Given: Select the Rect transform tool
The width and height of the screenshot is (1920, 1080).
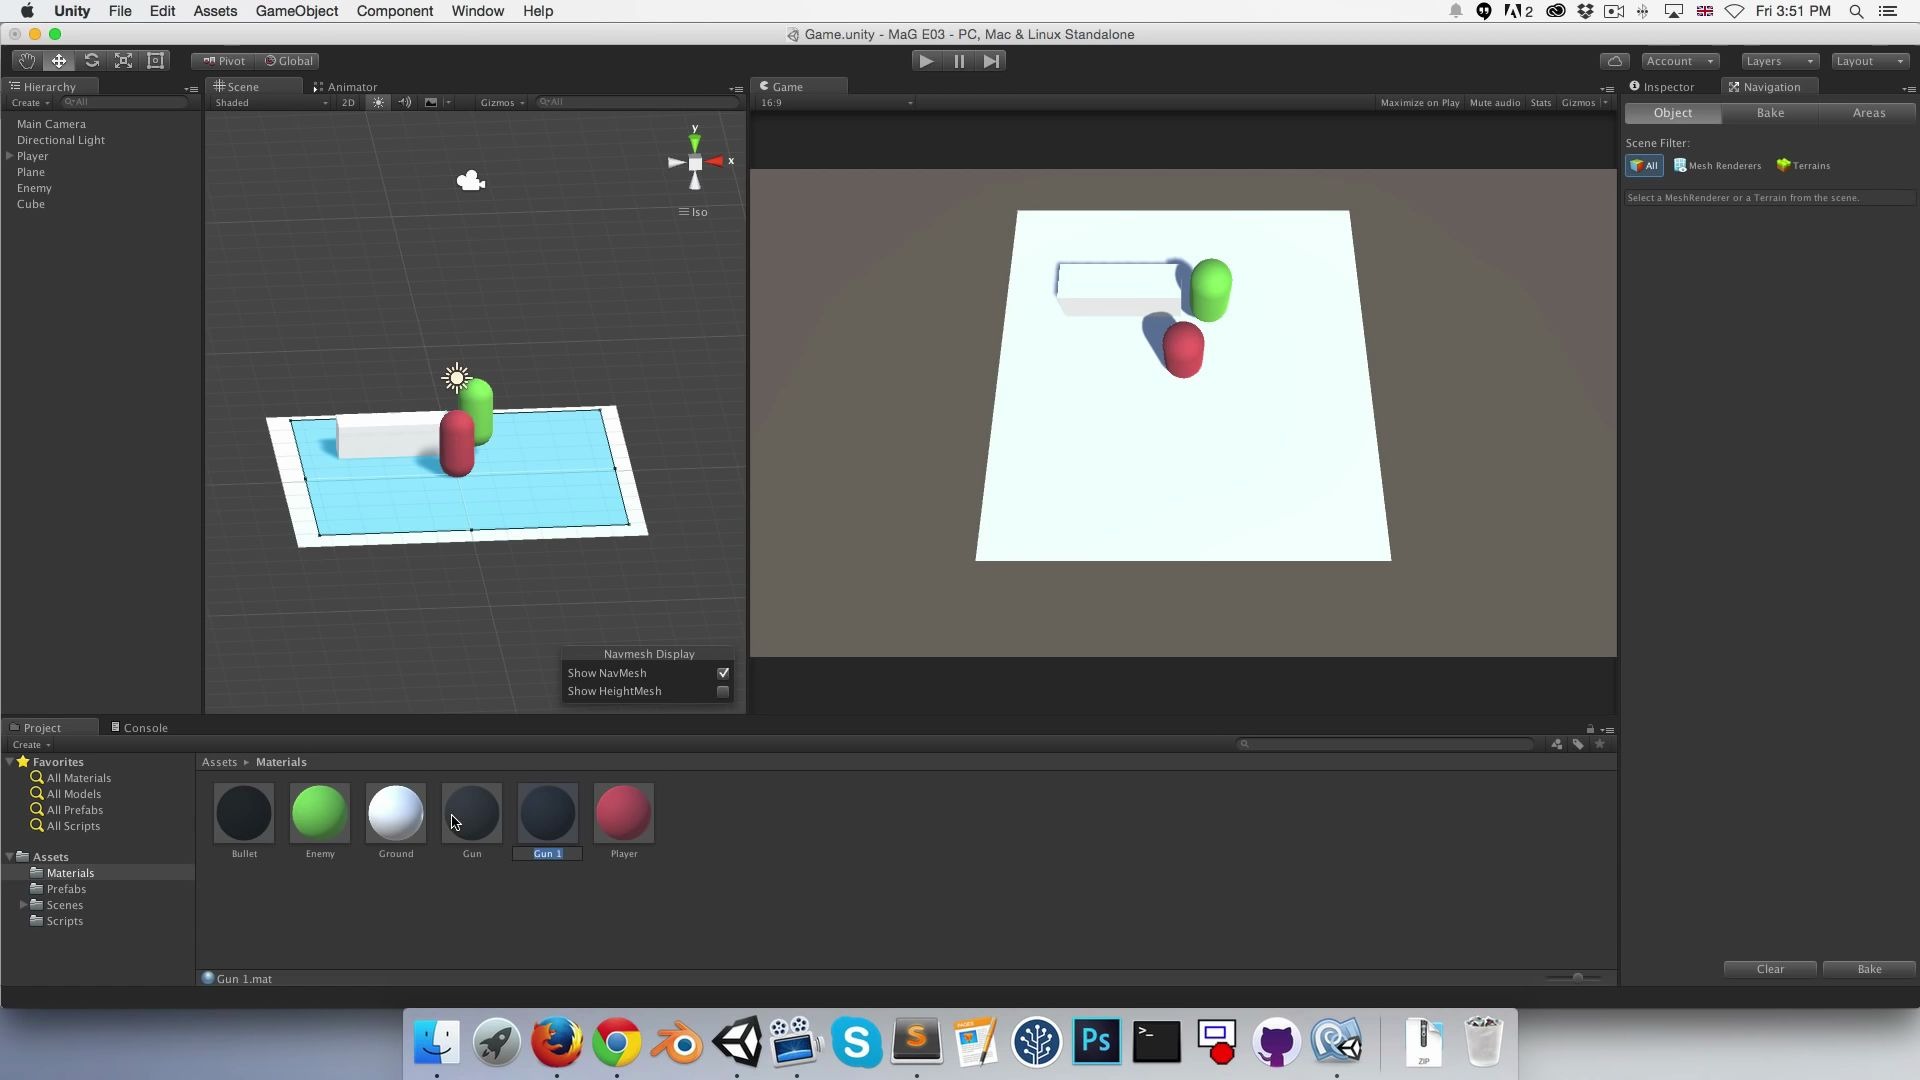Looking at the screenshot, I should coord(155,61).
